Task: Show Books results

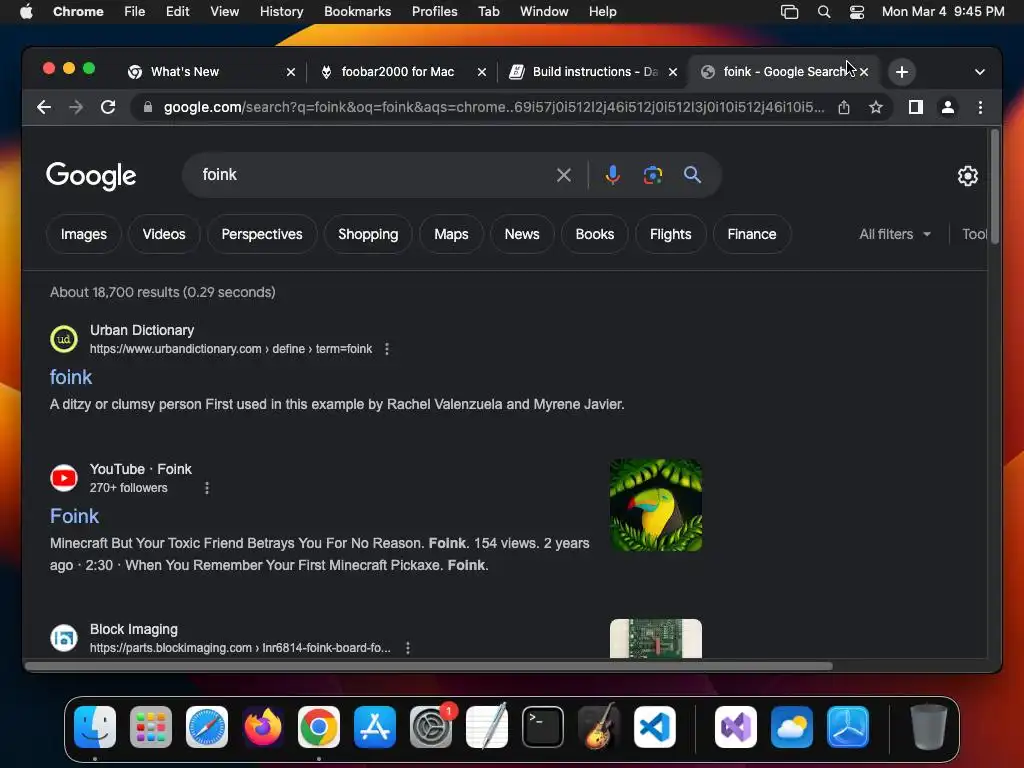Action: (x=594, y=234)
